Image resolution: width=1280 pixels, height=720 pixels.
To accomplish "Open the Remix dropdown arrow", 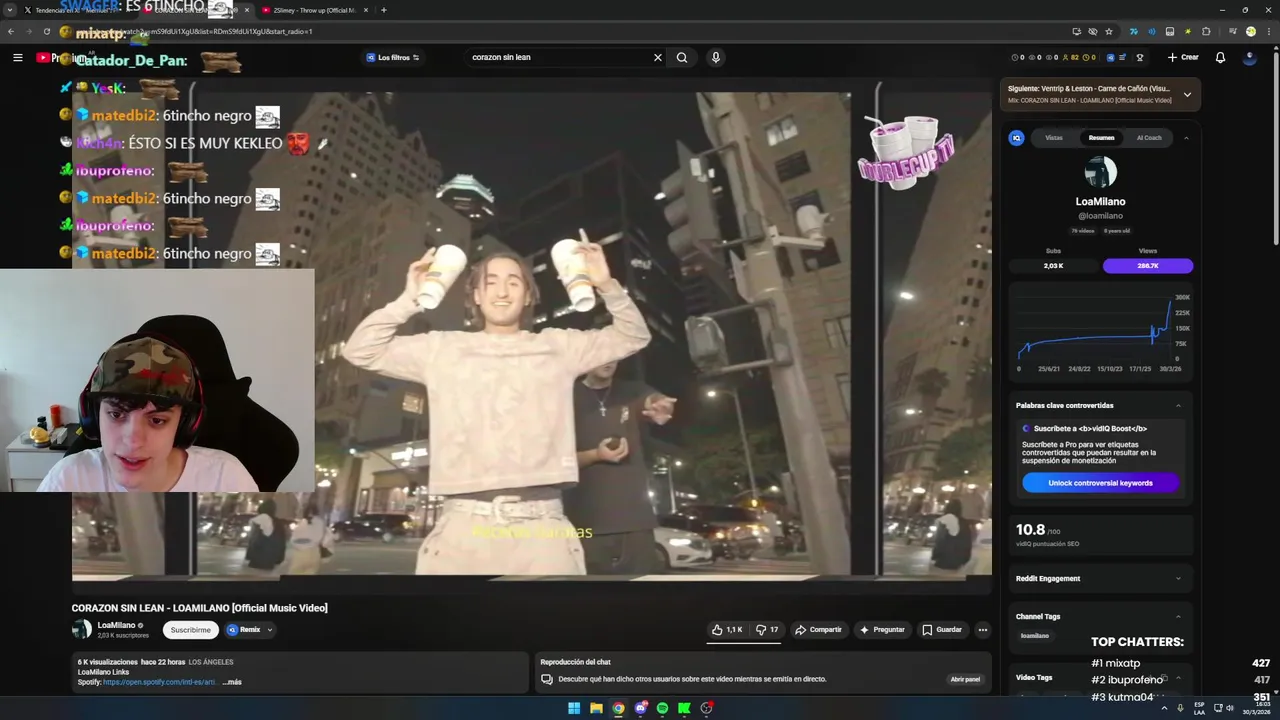I will [269, 630].
